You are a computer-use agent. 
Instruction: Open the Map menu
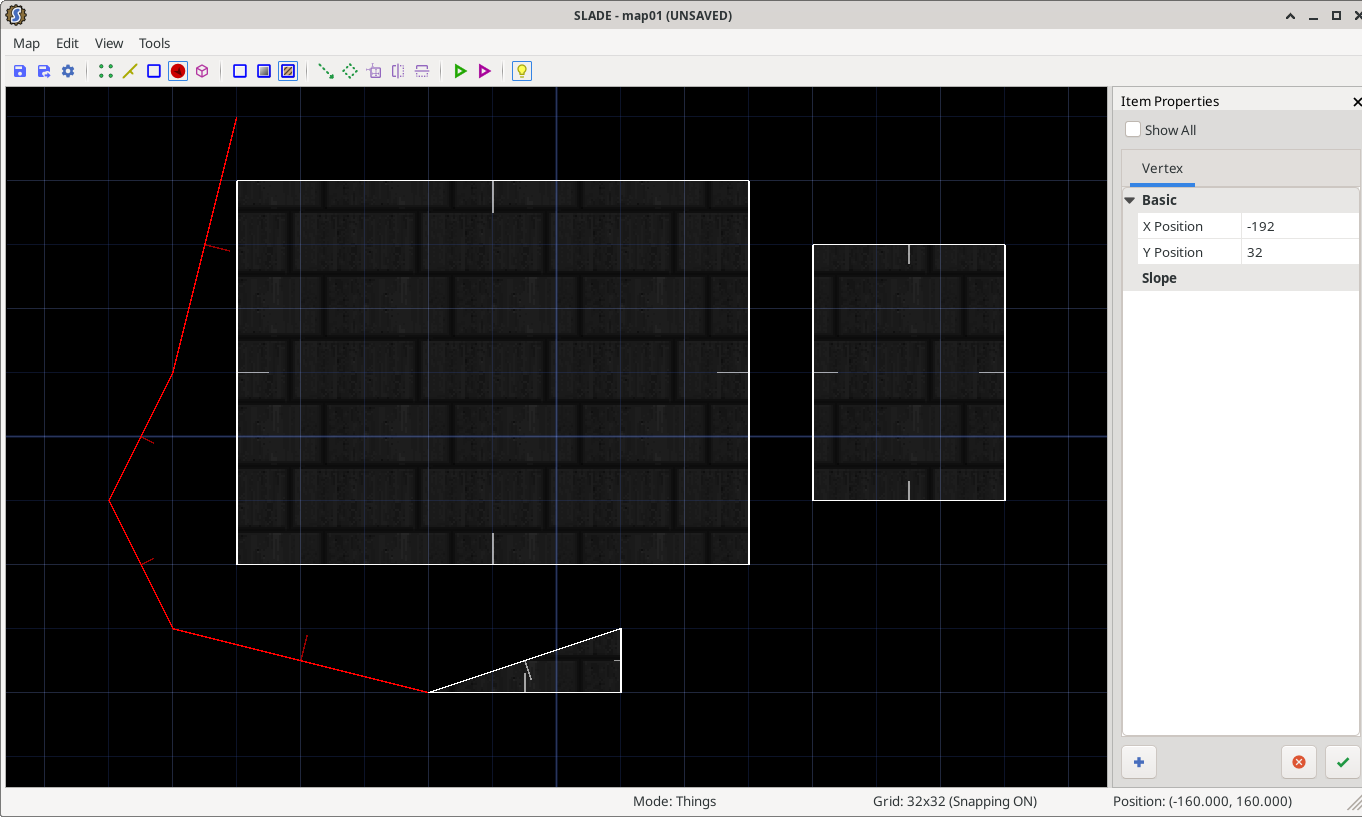(x=27, y=43)
